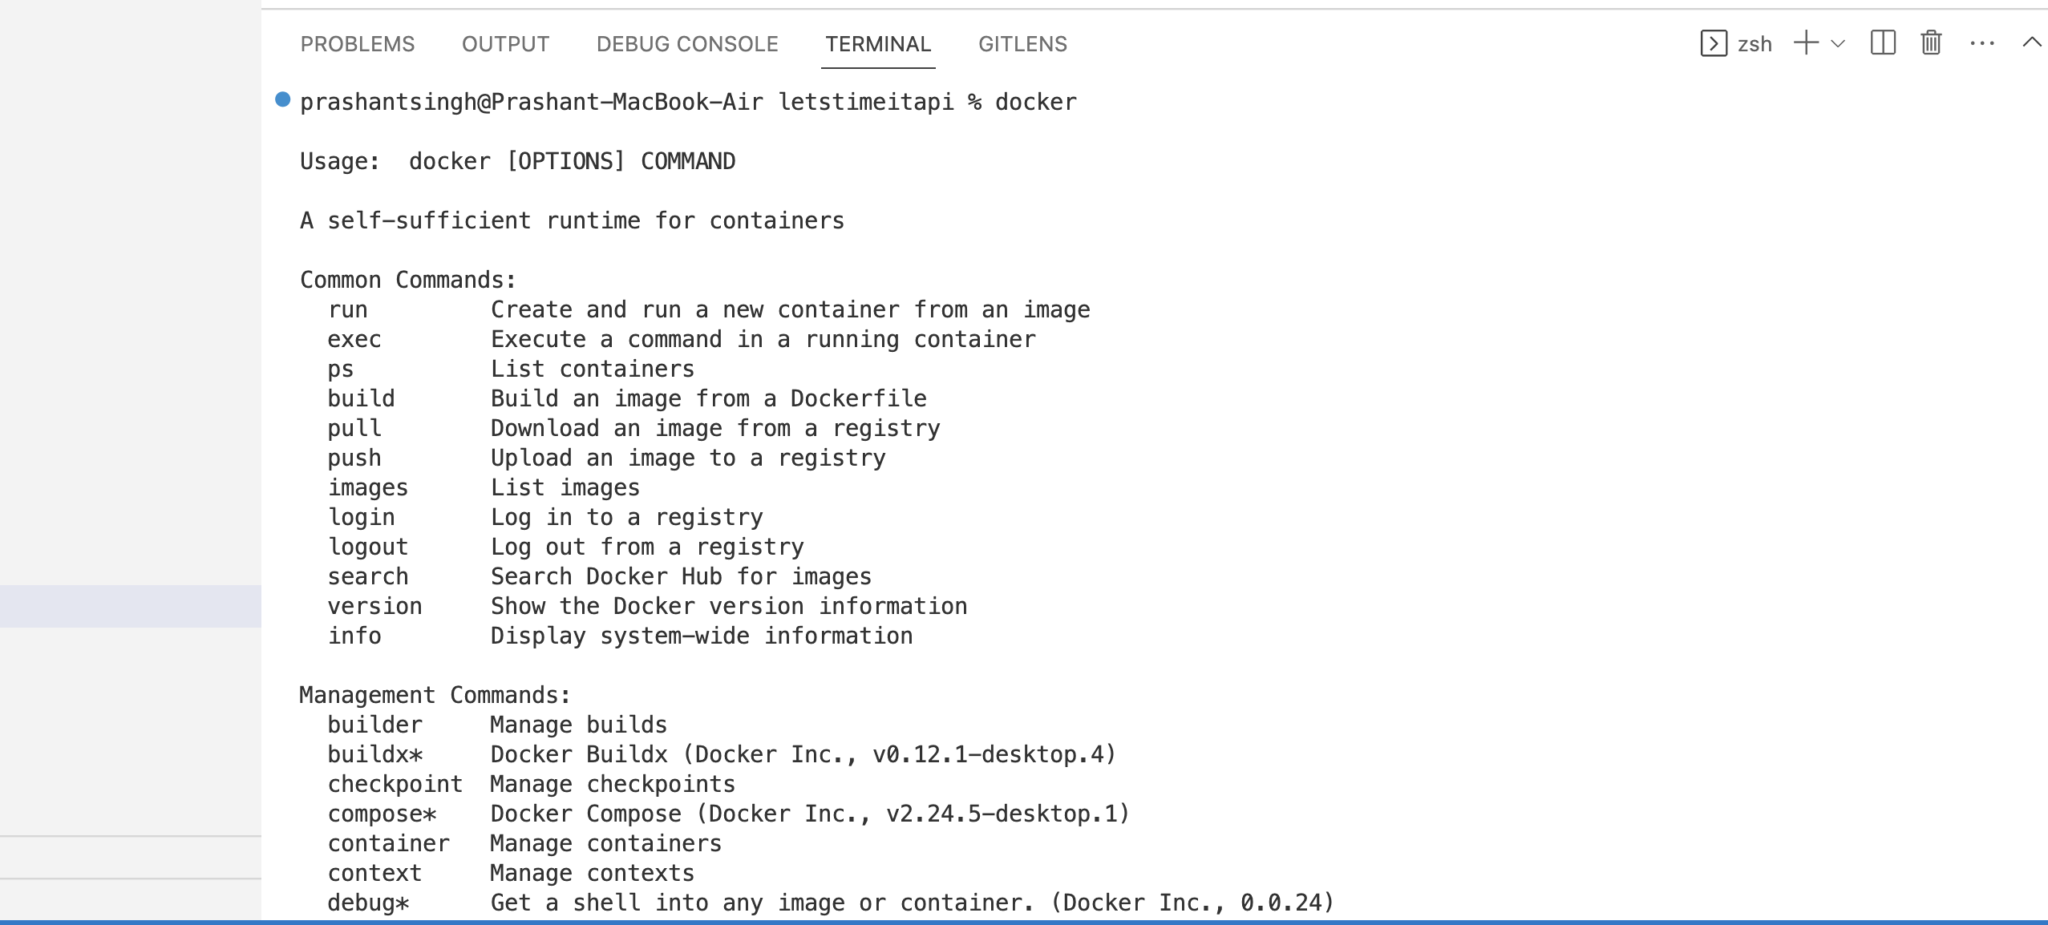
Task: Open the OUTPUT tab
Action: point(505,44)
